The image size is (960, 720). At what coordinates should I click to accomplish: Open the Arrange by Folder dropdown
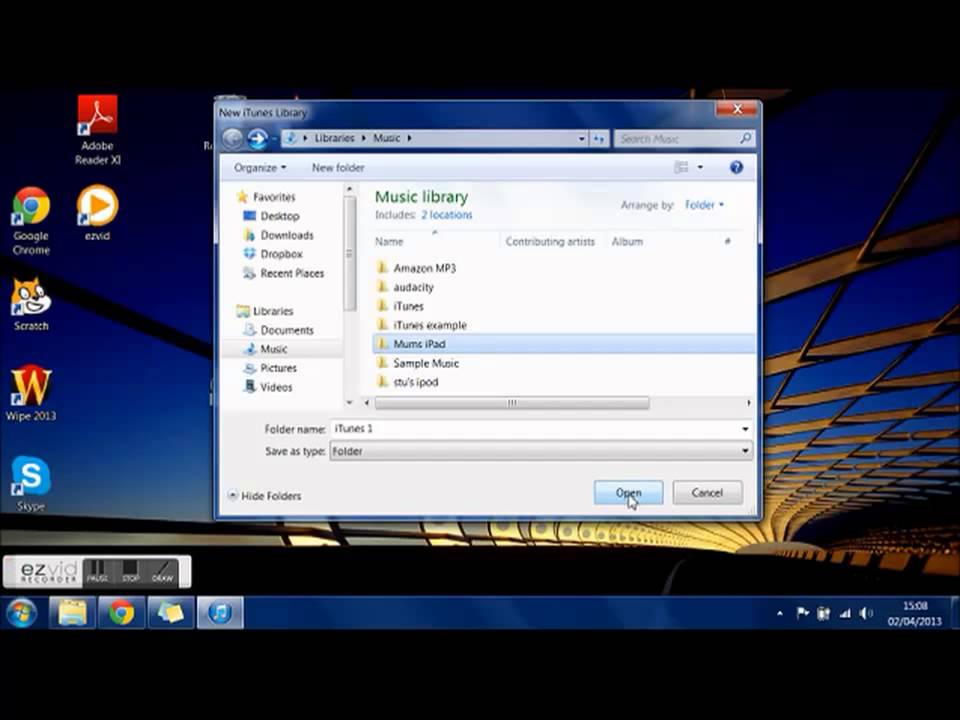704,205
